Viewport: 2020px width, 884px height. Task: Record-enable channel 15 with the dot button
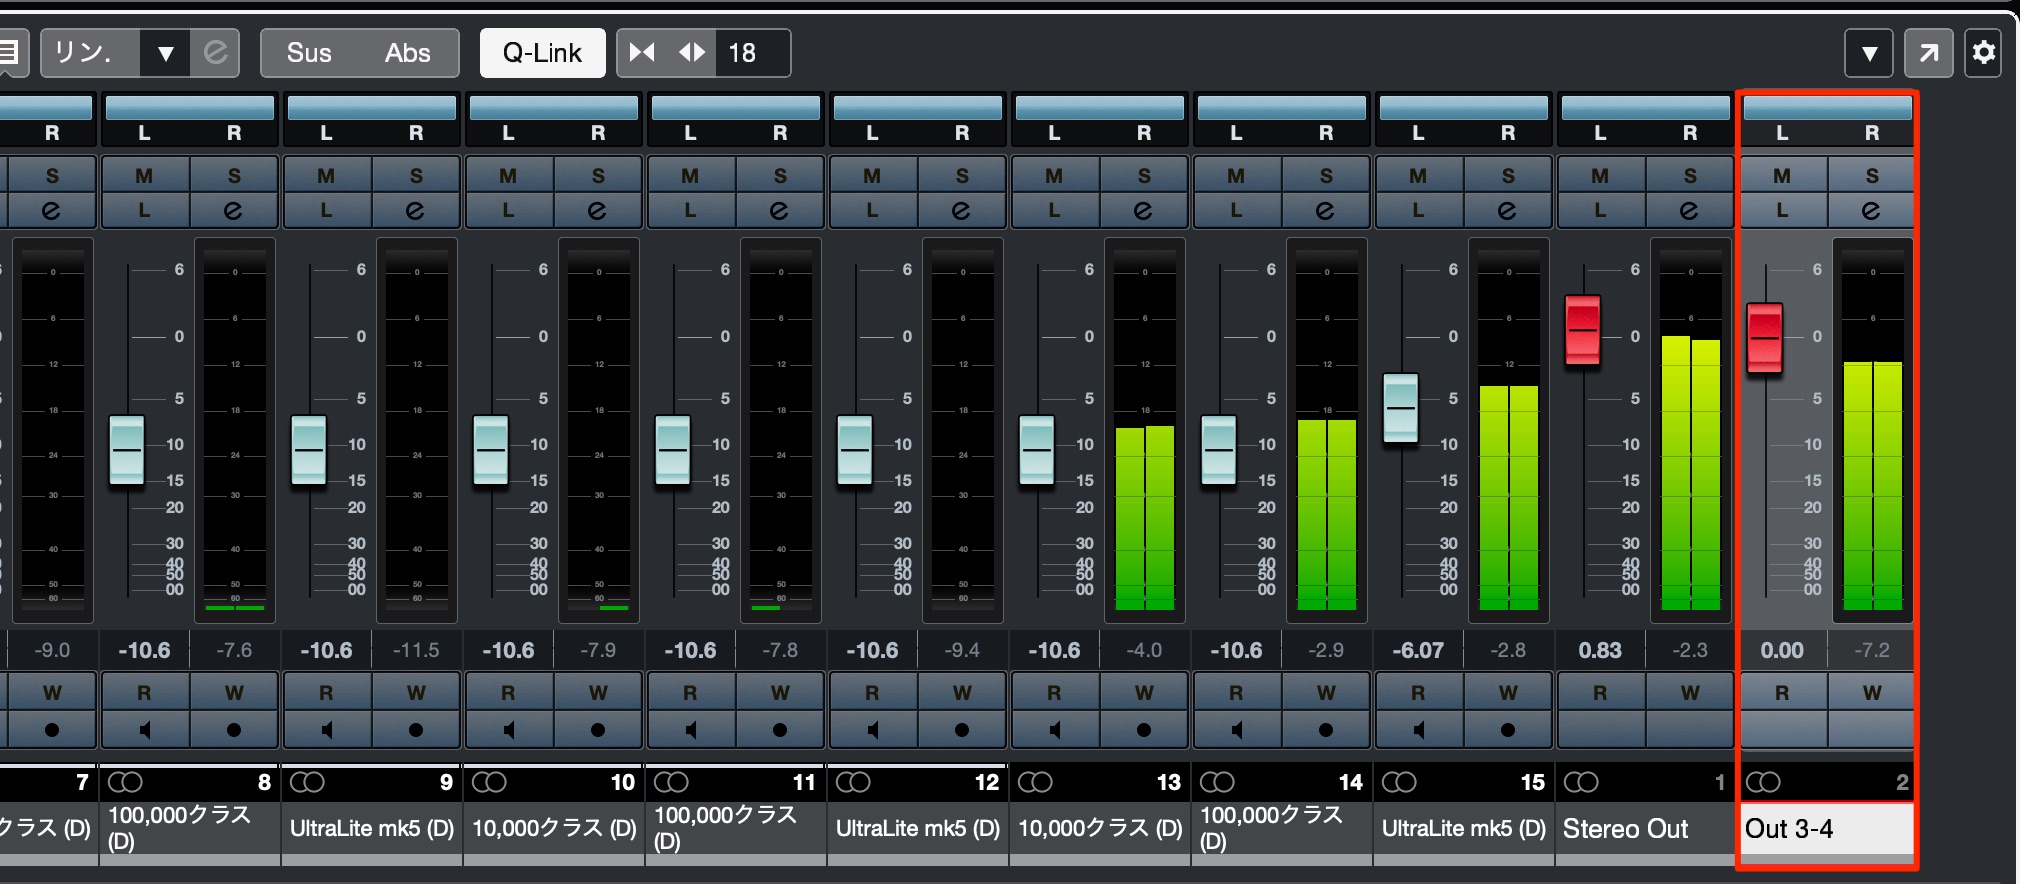(x=1507, y=730)
